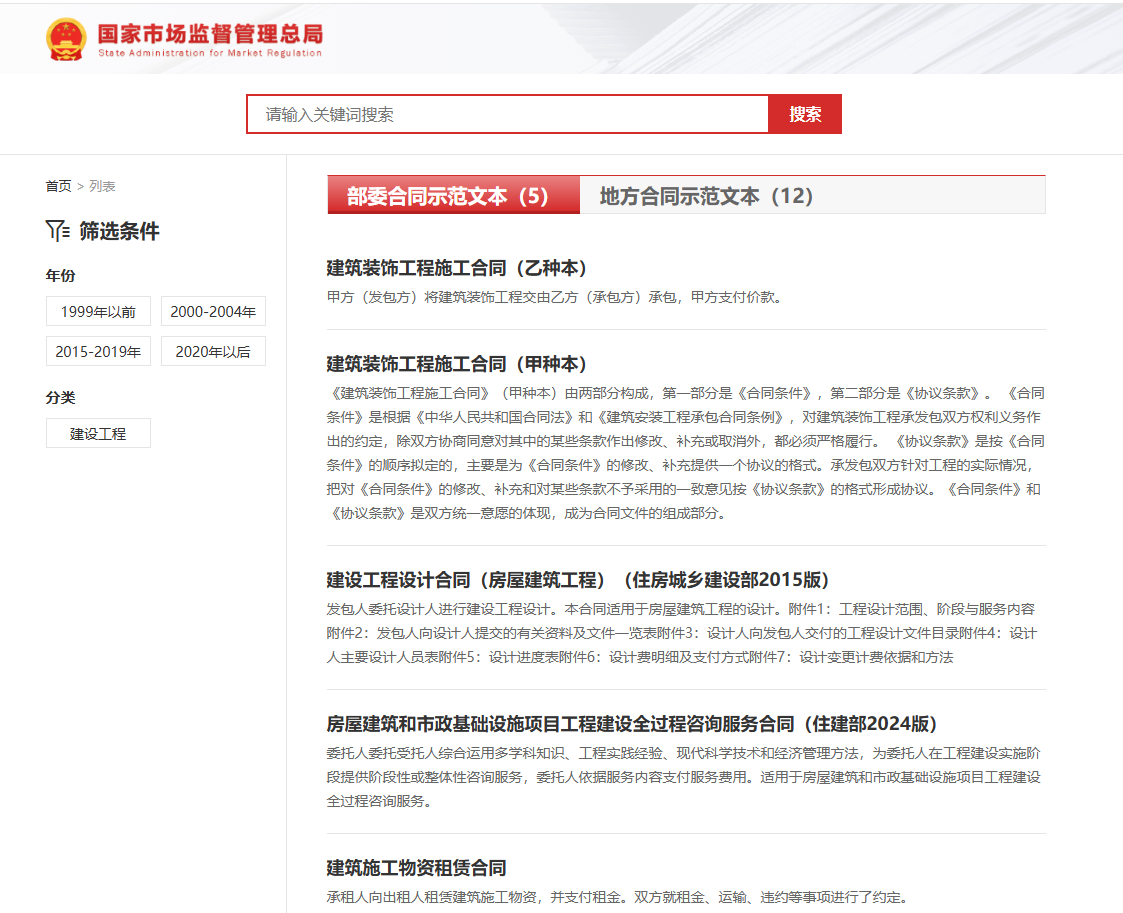This screenshot has width=1123, height=913.
Task: Filter by year 2020年以后
Action: [x=213, y=351]
